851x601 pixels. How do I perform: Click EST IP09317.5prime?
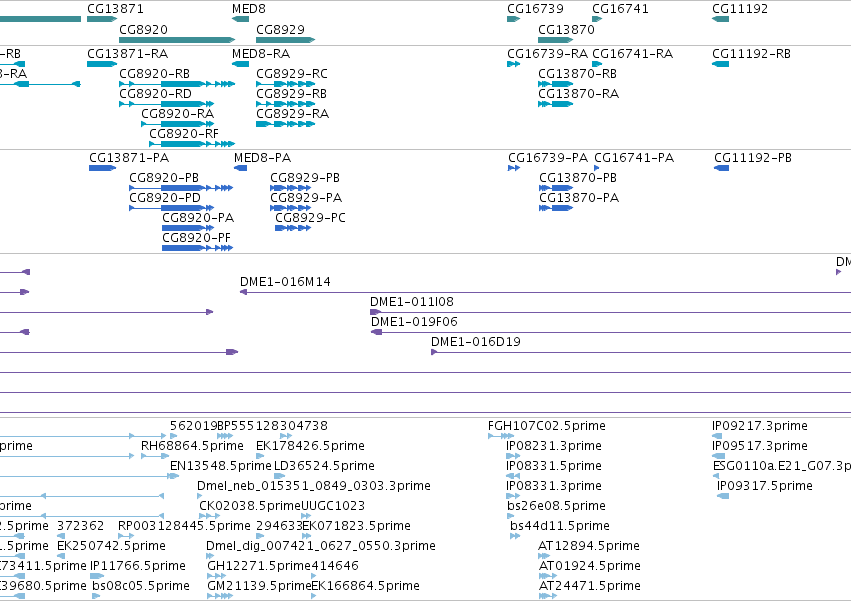pos(765,486)
